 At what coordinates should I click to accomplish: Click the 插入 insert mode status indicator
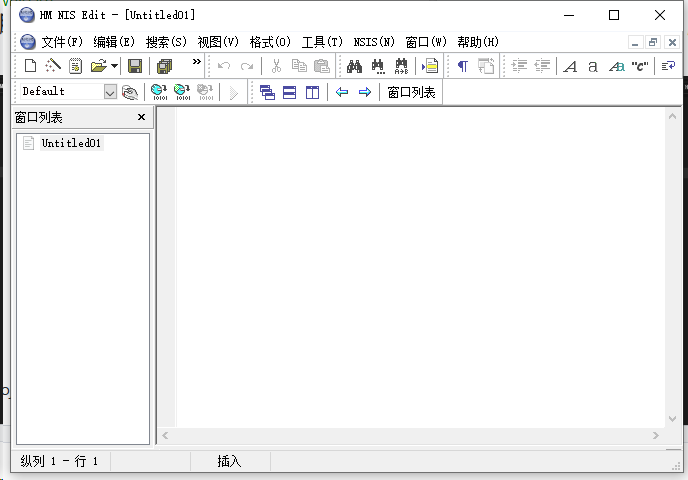pyautogui.click(x=229, y=461)
